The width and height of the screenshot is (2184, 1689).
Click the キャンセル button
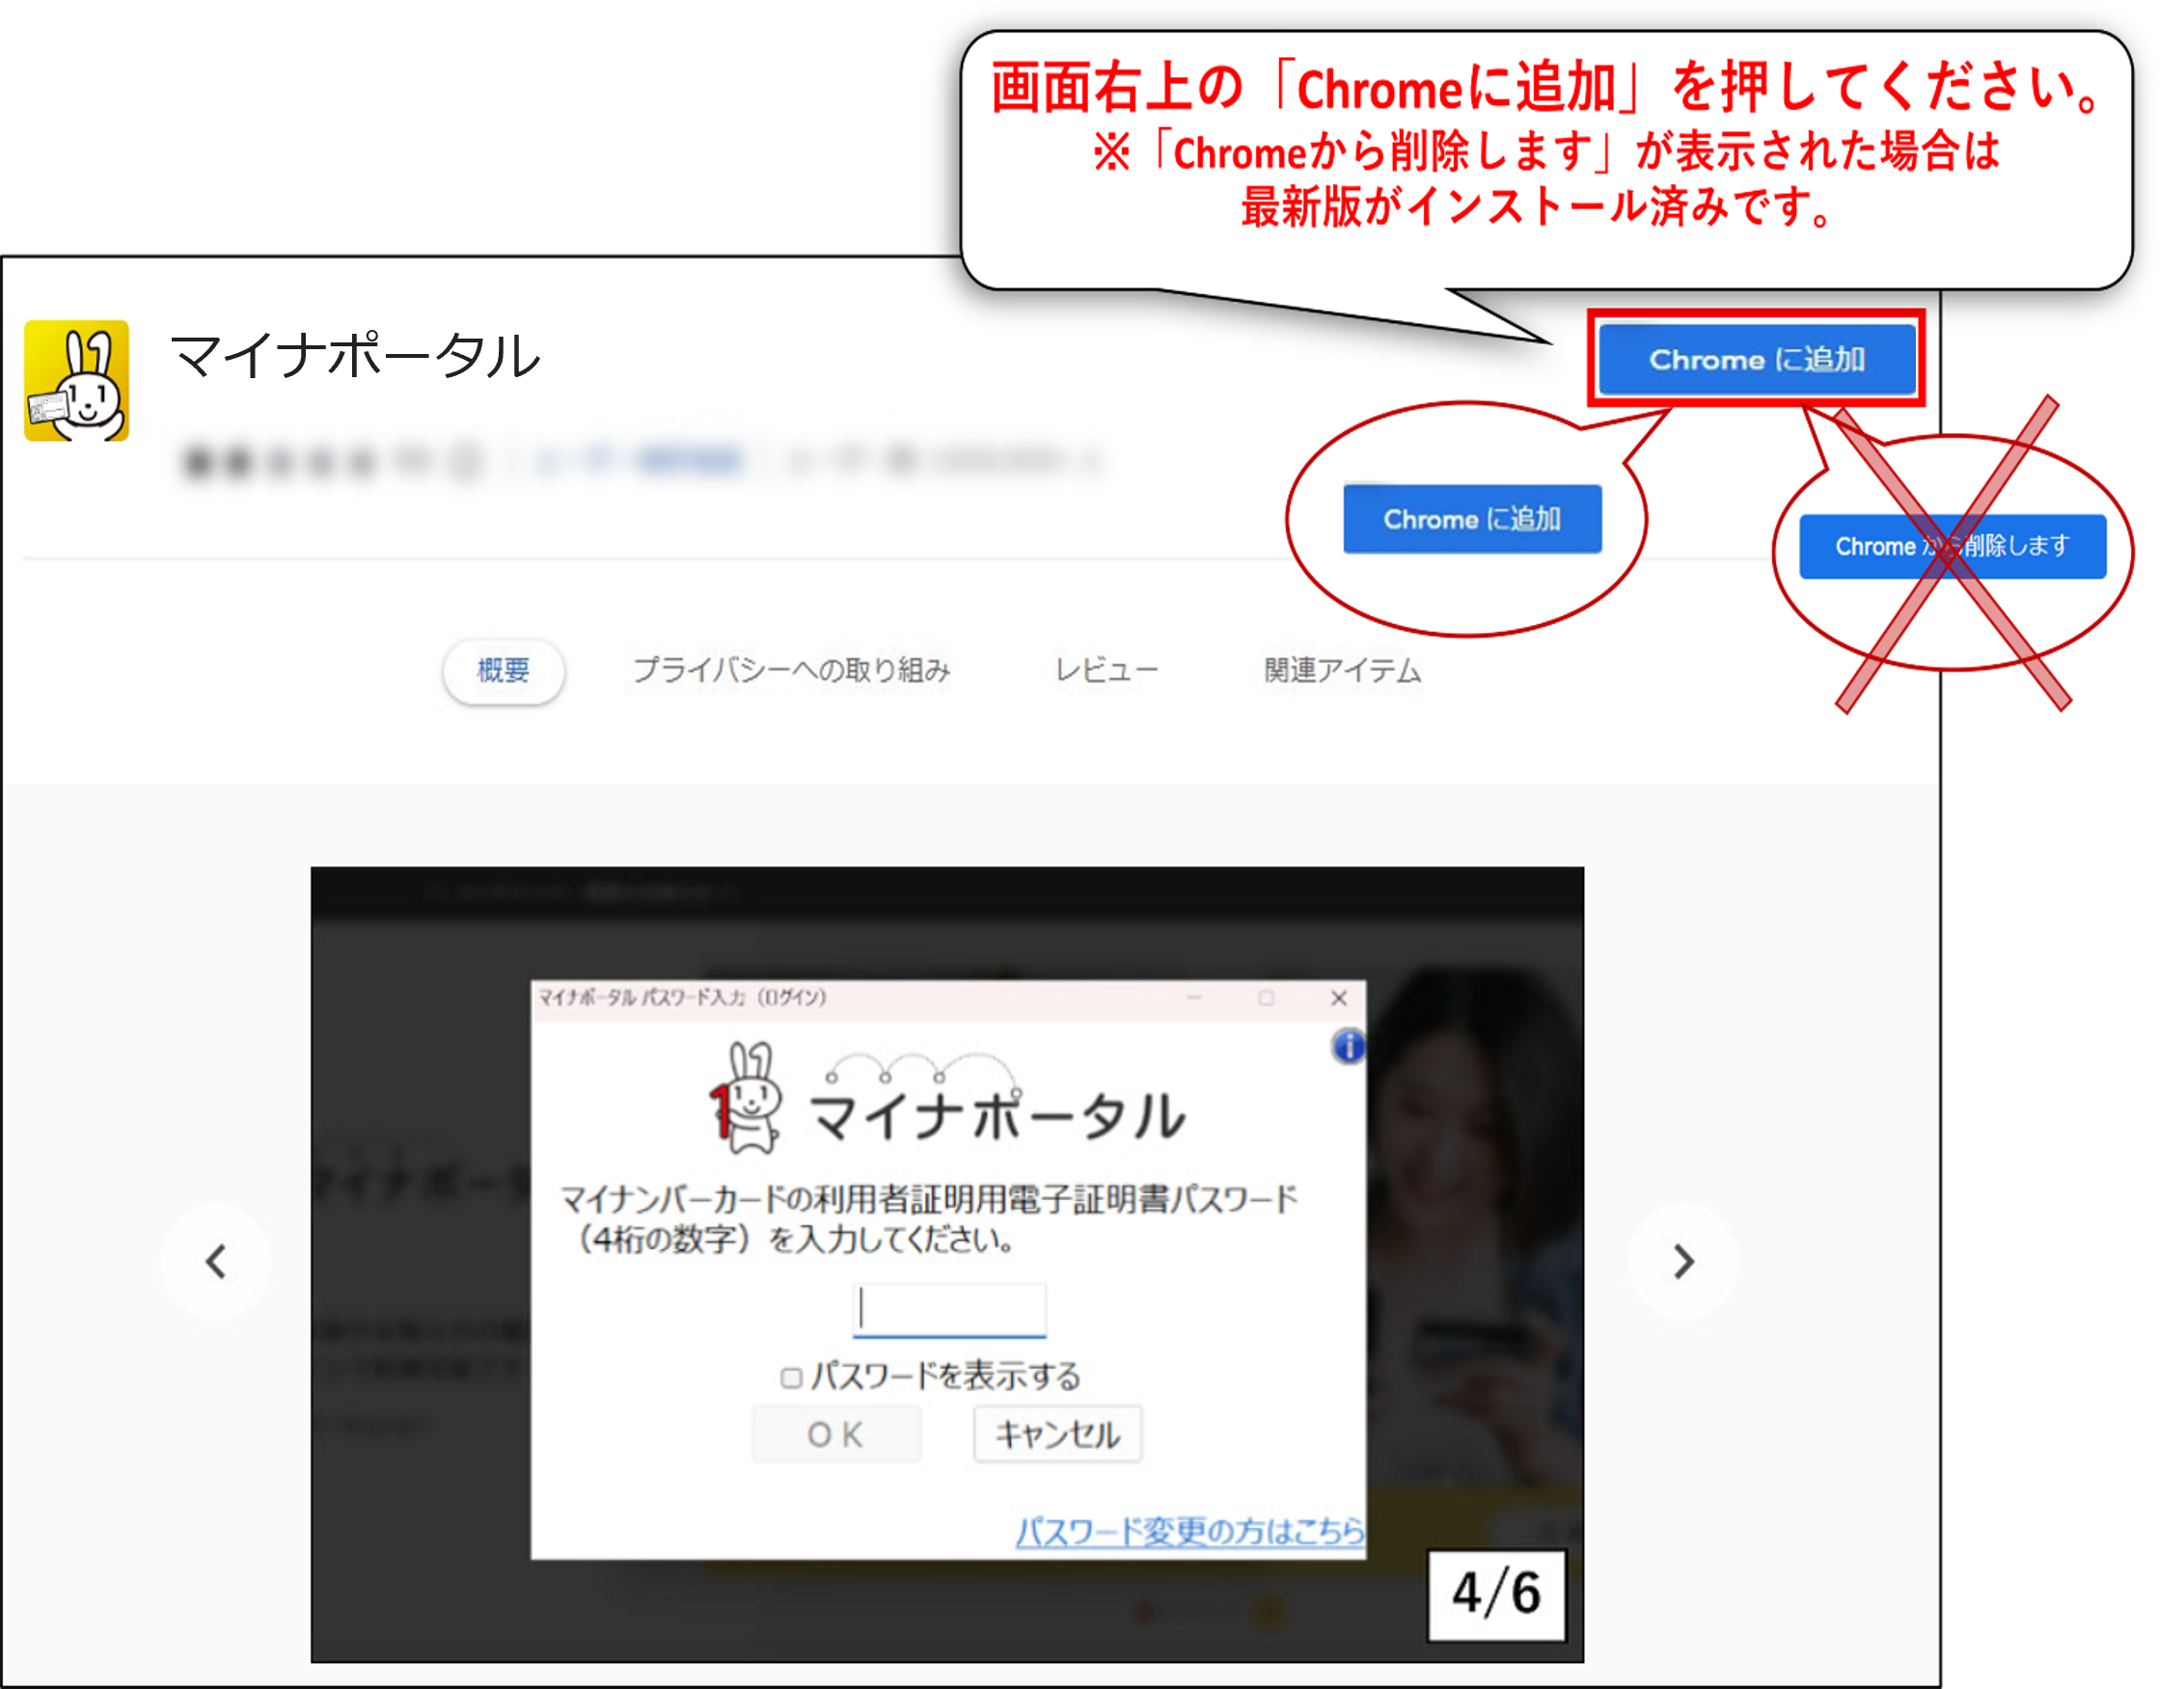pyautogui.click(x=1057, y=1434)
